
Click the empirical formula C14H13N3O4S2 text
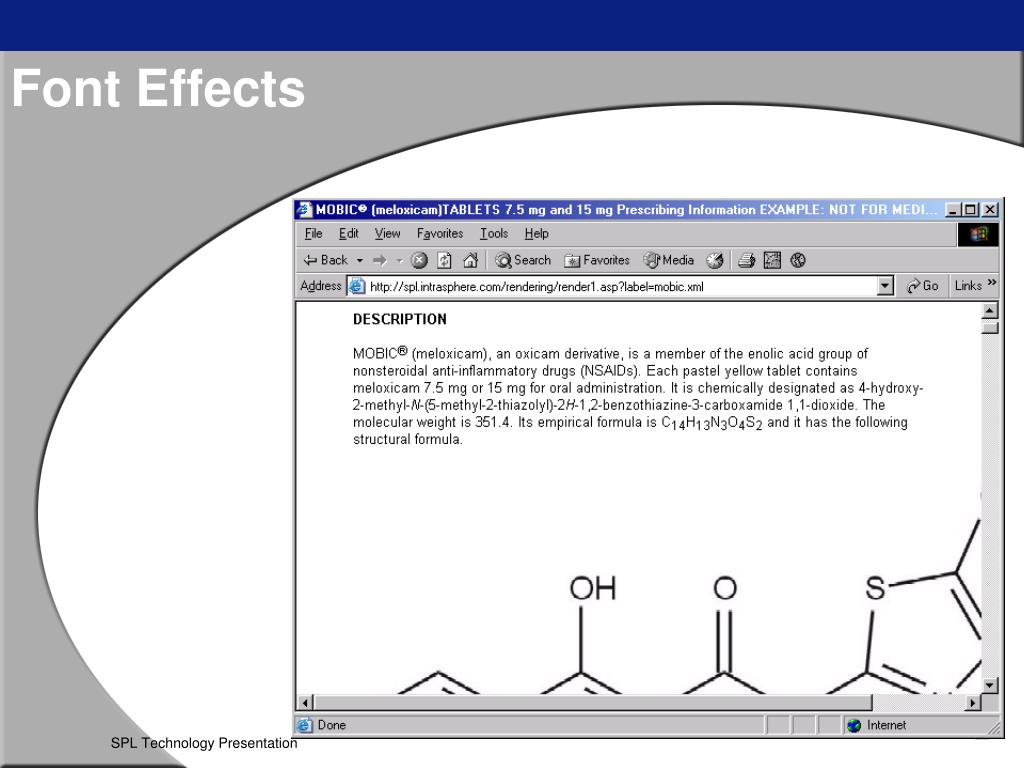[x=712, y=423]
